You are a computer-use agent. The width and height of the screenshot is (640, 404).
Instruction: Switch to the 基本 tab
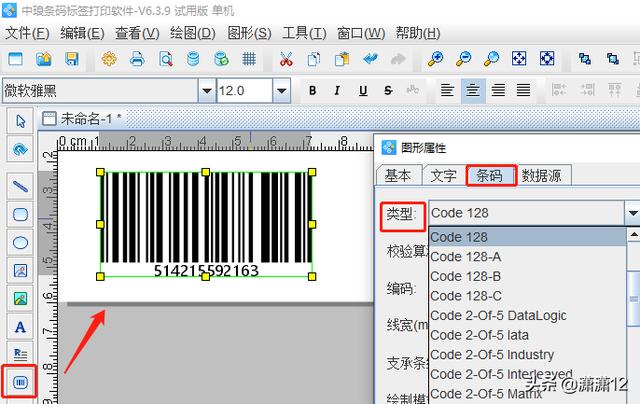click(x=398, y=175)
